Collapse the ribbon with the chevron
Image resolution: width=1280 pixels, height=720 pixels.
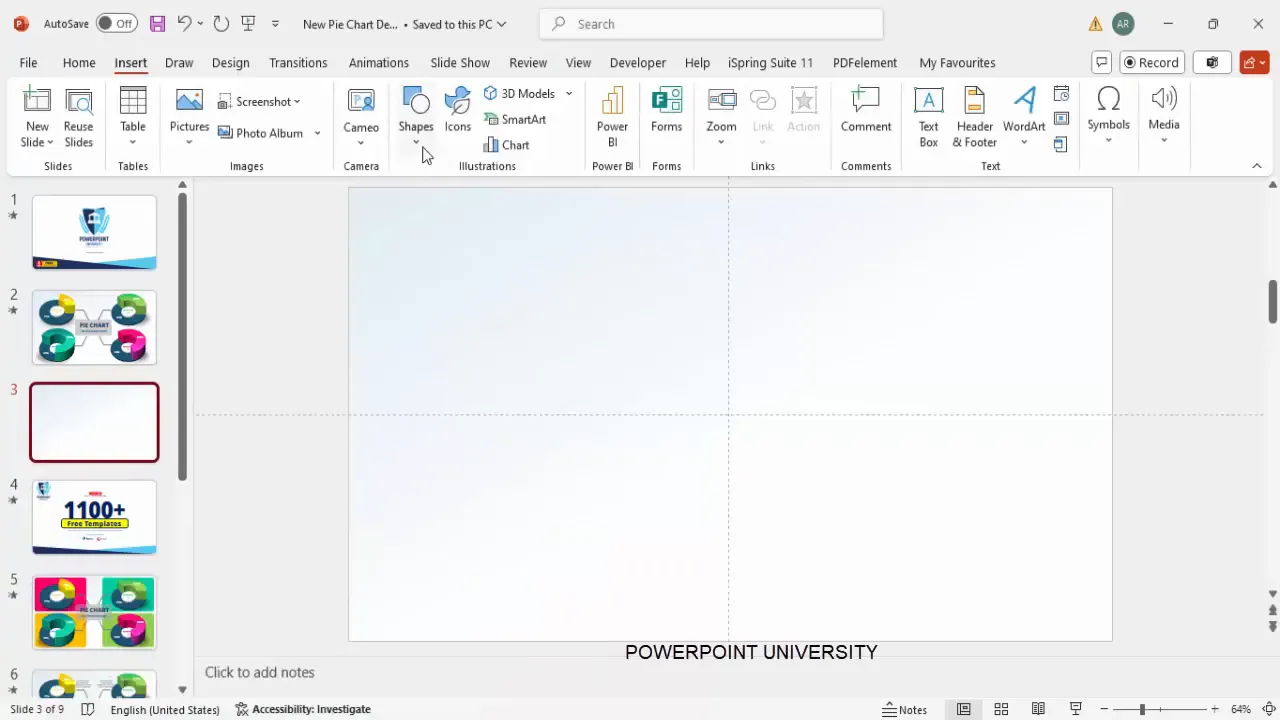[x=1257, y=166]
